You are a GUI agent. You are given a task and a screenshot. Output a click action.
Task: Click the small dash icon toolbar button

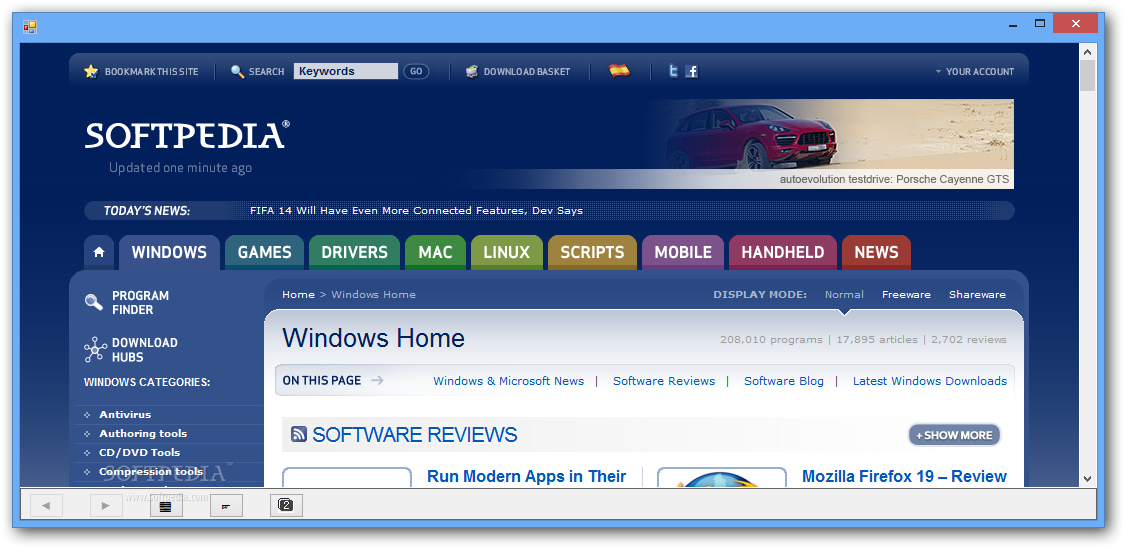226,506
